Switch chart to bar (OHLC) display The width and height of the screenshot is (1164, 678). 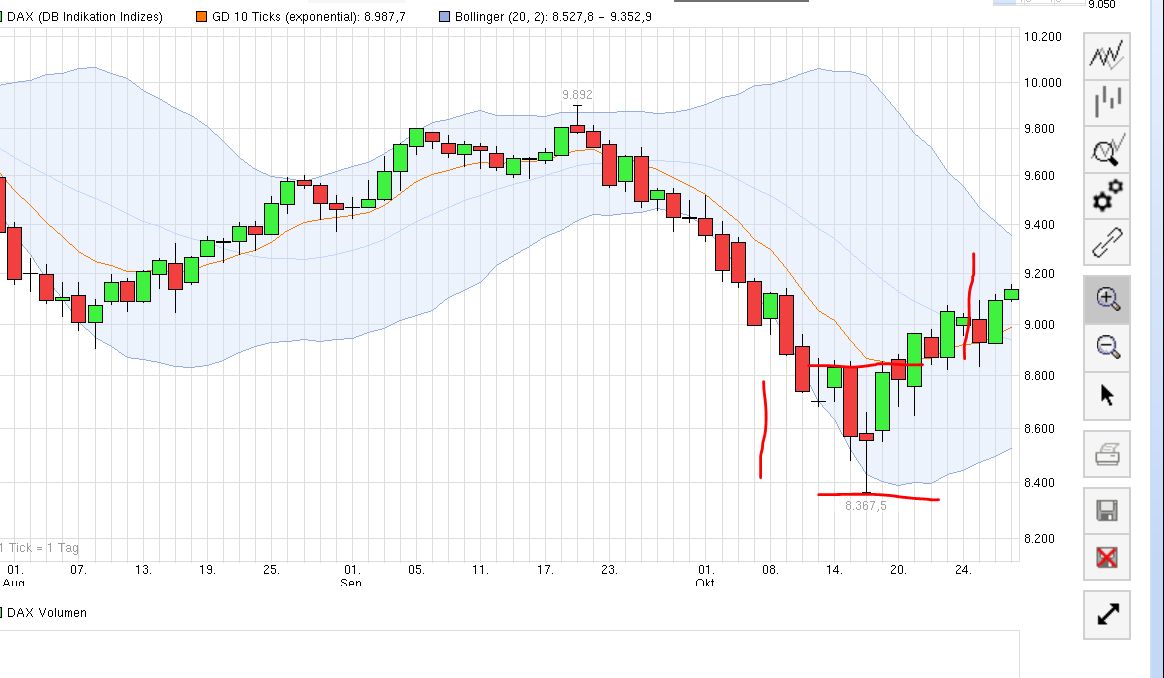[1107, 102]
